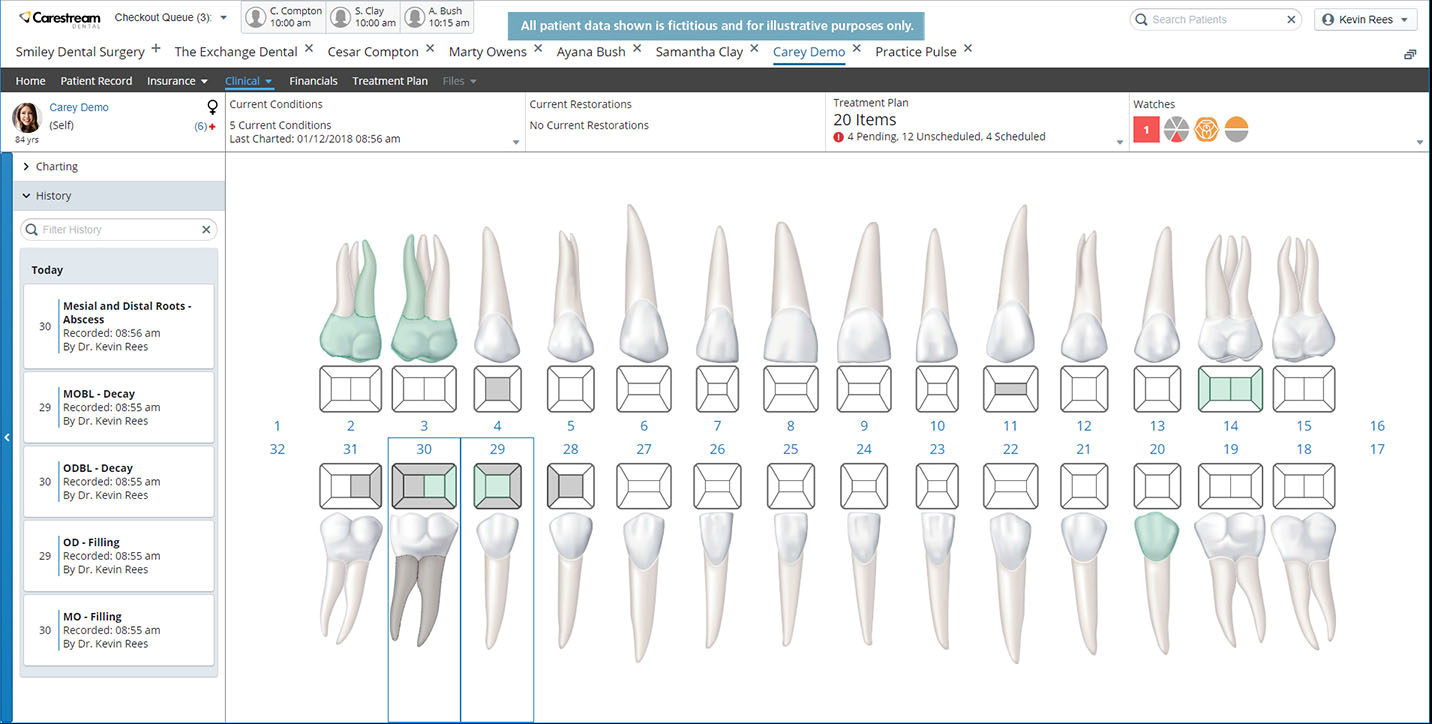The width and height of the screenshot is (1432, 724).
Task: Open Financials in the navigation bar
Action: coord(313,81)
